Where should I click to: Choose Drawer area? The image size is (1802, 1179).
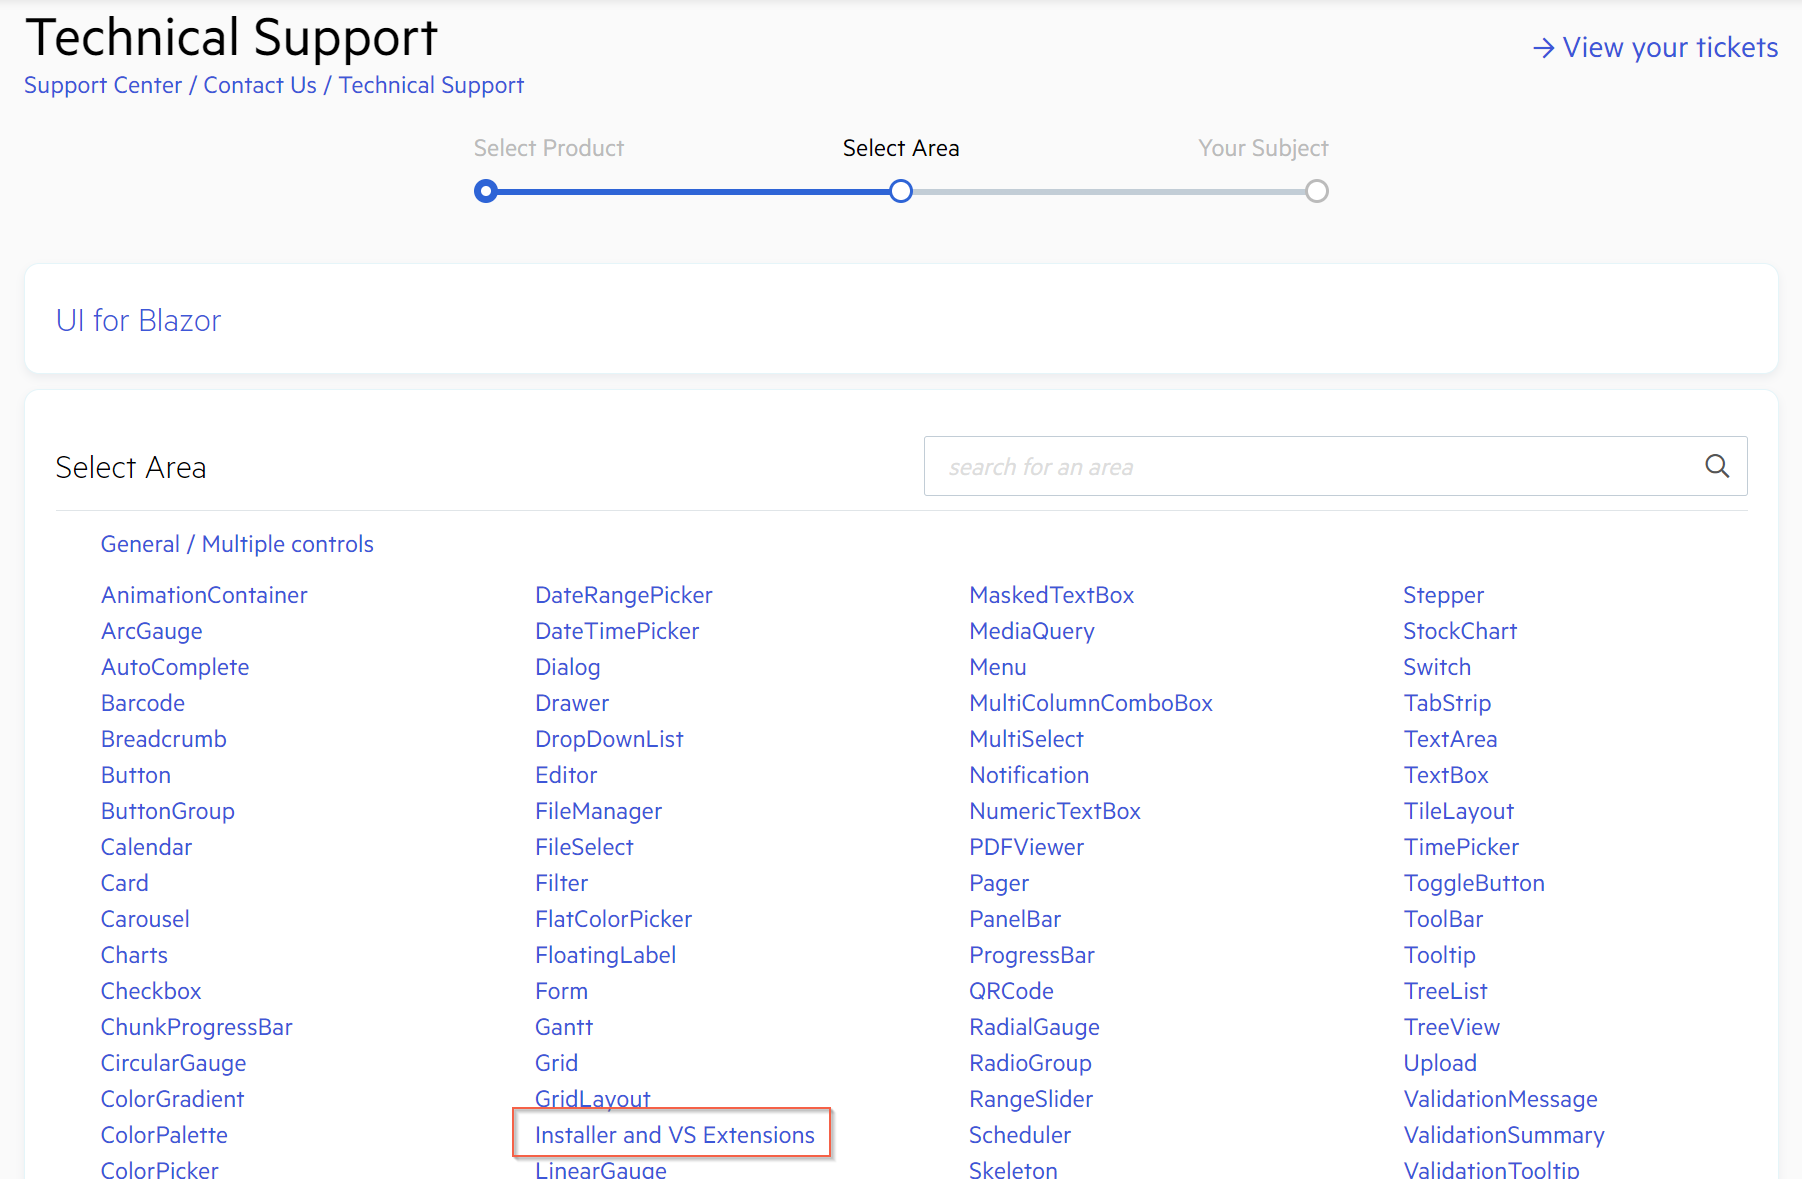click(x=572, y=703)
